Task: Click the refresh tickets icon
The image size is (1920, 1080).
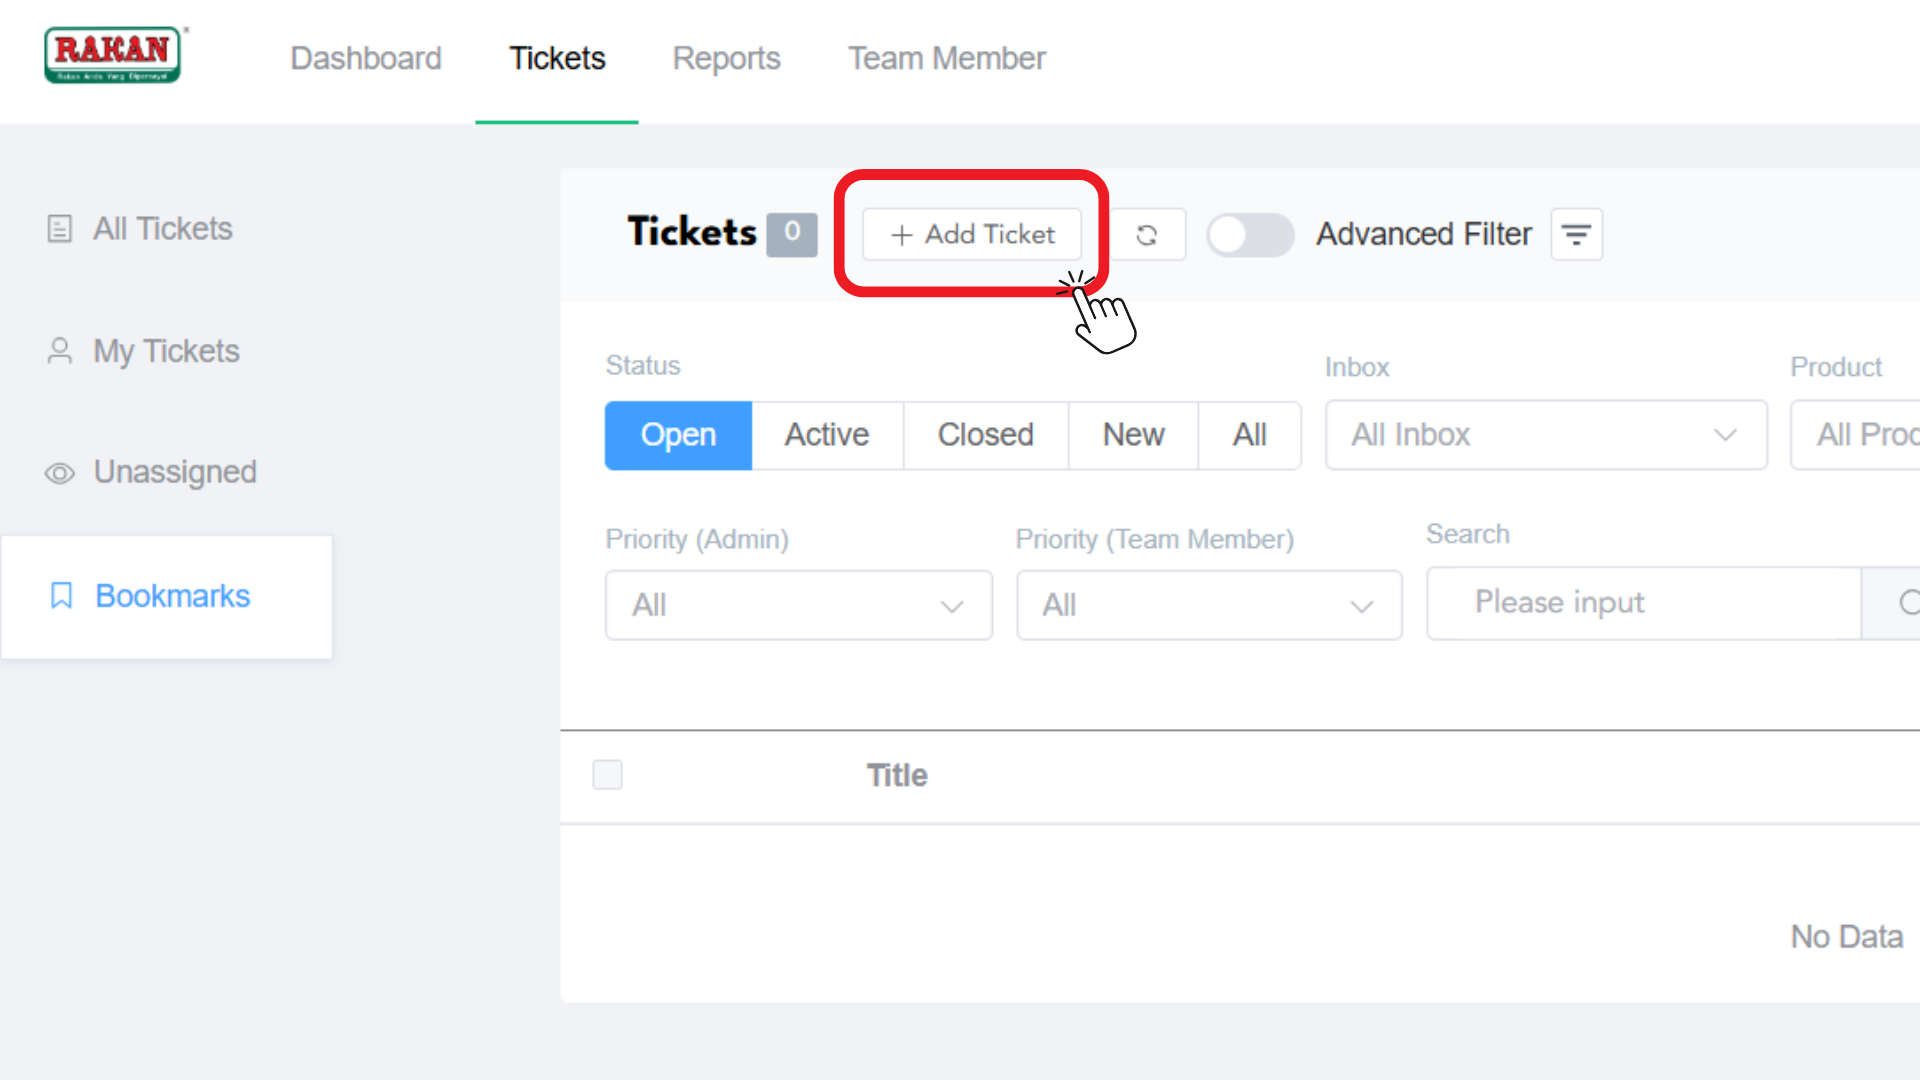Action: point(1147,235)
